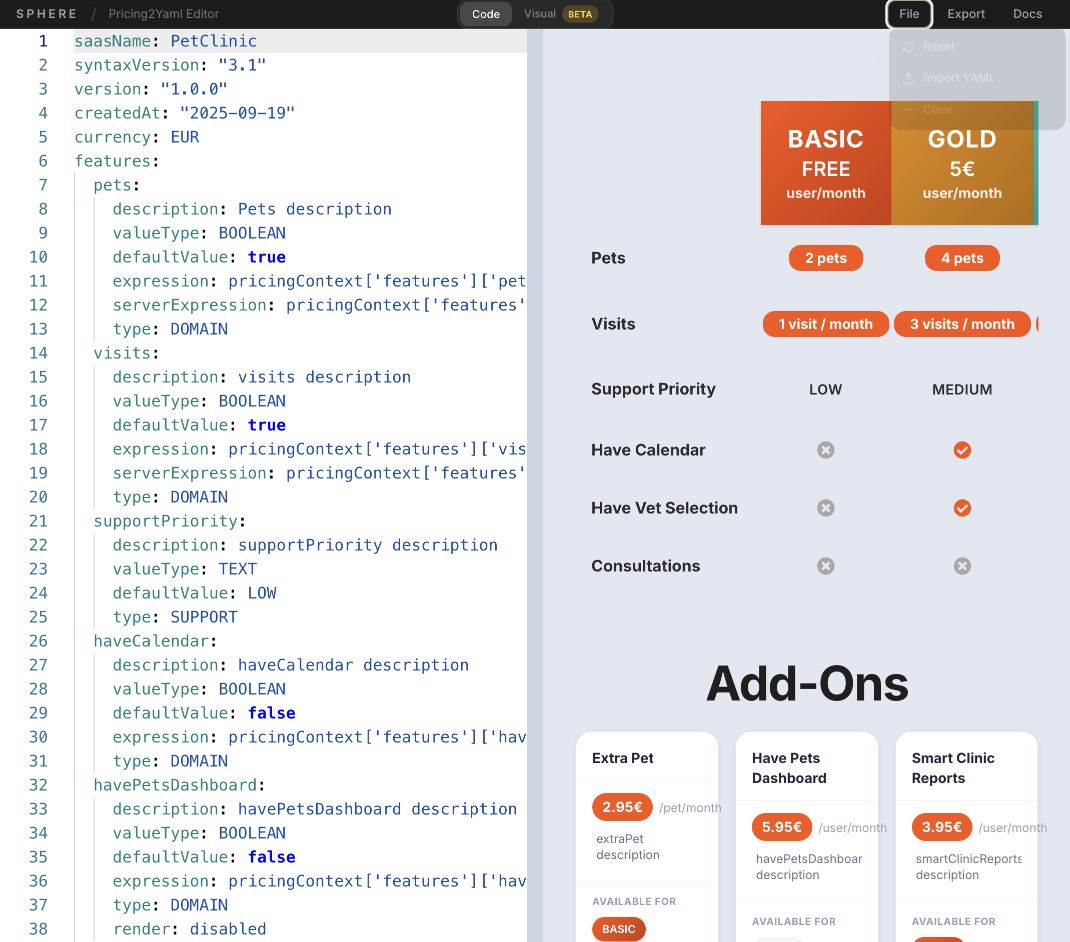
Task: Click the Support Priority row label
Action: (653, 389)
